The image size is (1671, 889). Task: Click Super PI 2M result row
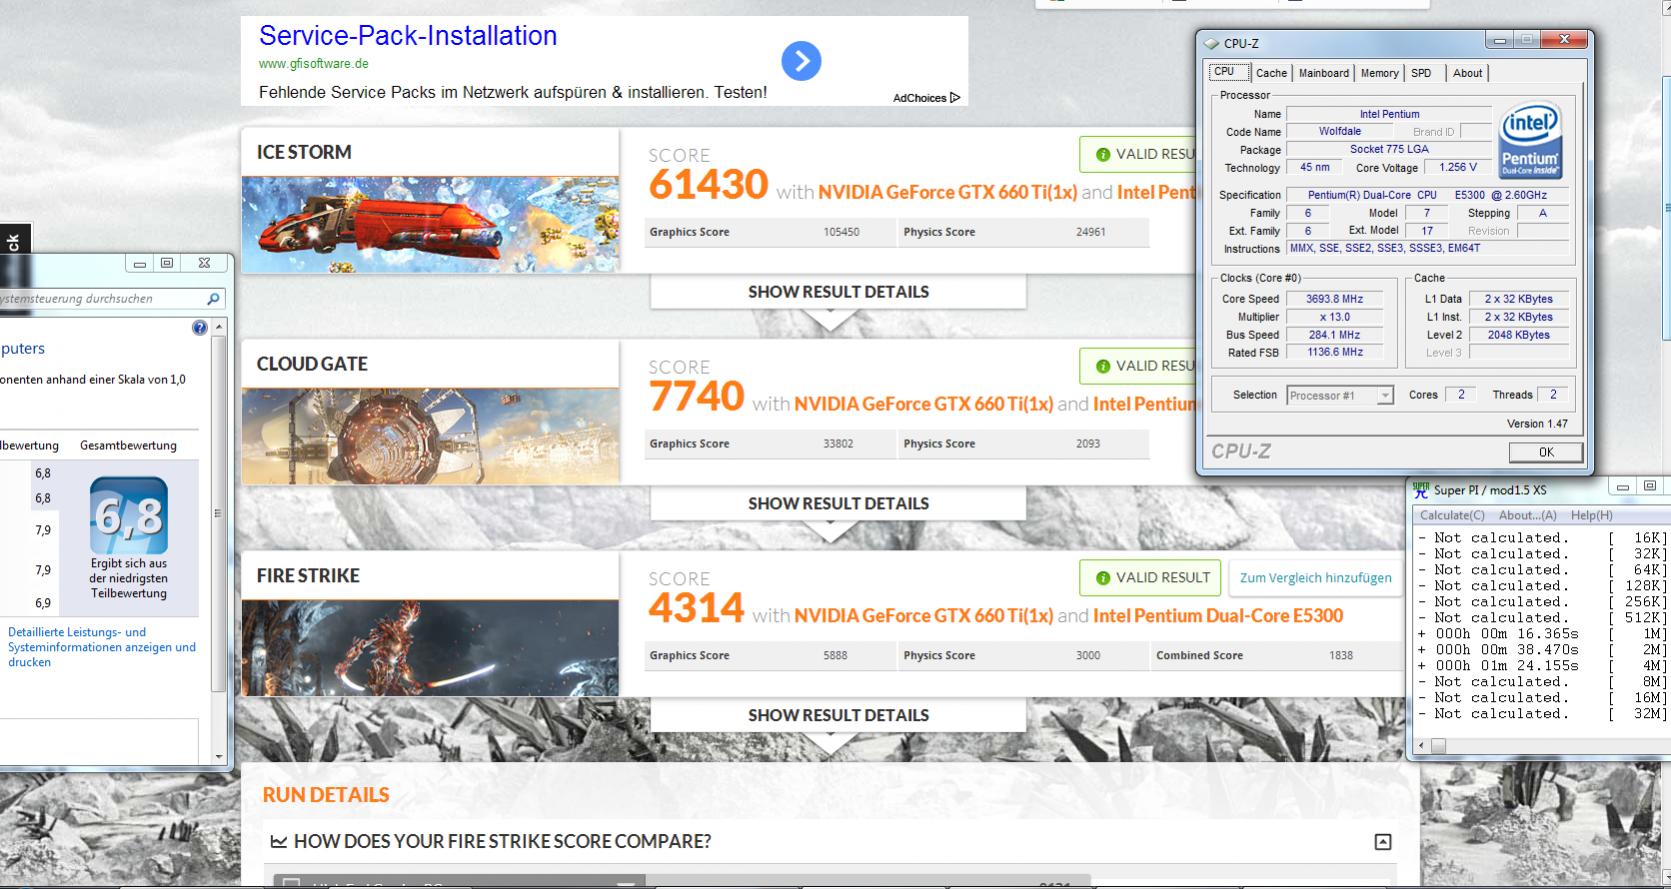pyautogui.click(x=1542, y=650)
